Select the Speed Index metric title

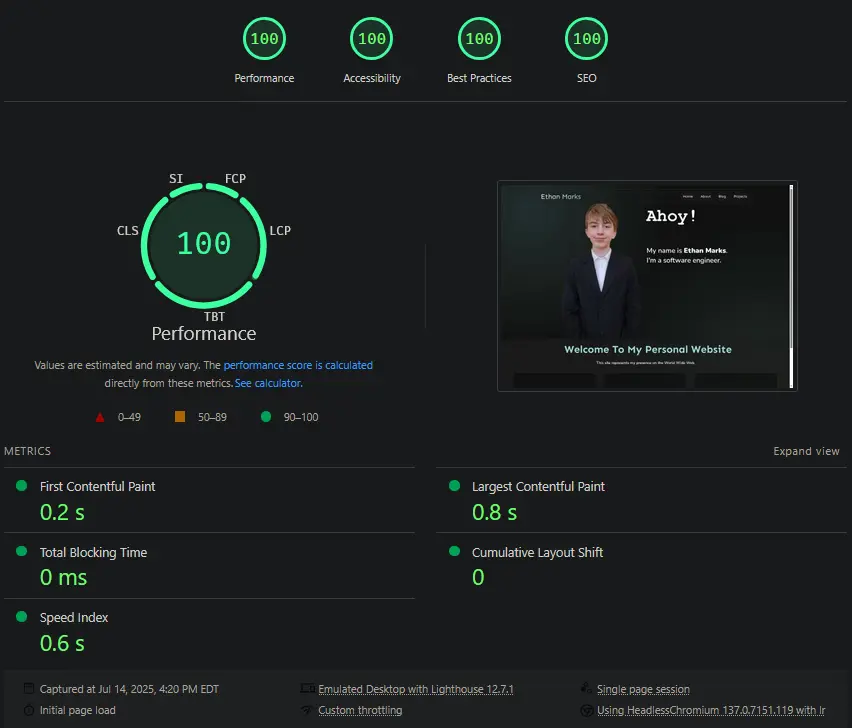point(74,618)
